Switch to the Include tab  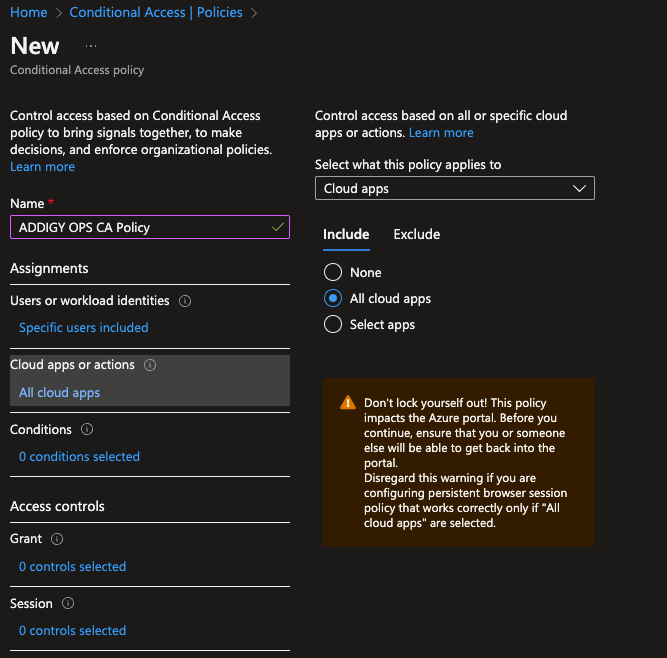tap(346, 234)
